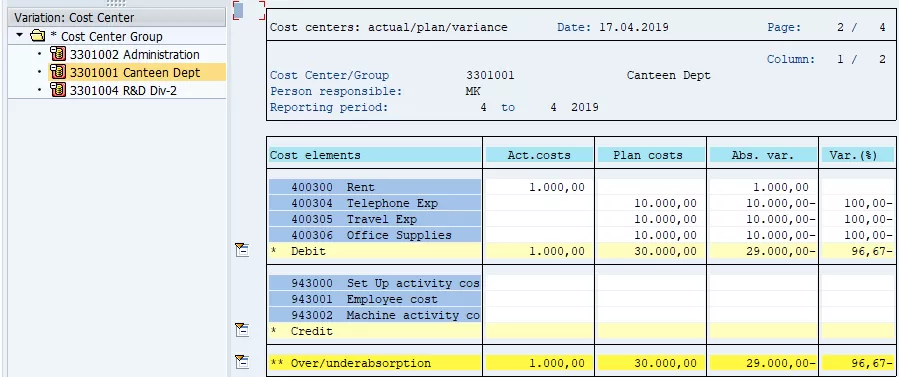Screen dimensions: 899x377
Task: Click the Plan costs column header
Action: pos(651,155)
